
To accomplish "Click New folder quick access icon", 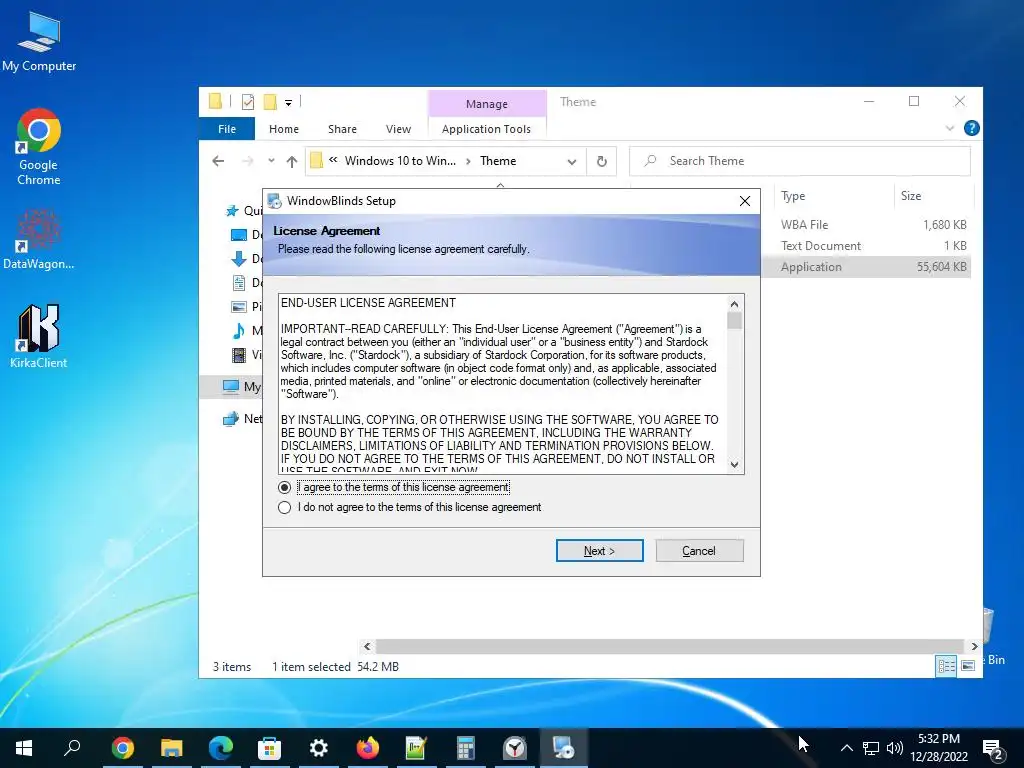I will [270, 101].
